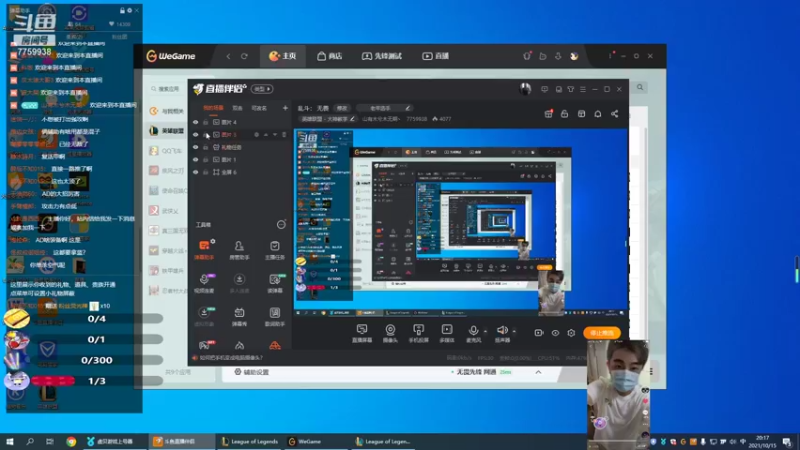Open the mode pill next to the 直播伴侣 logo
Viewport: 800px width, 450px height.
(262, 89)
